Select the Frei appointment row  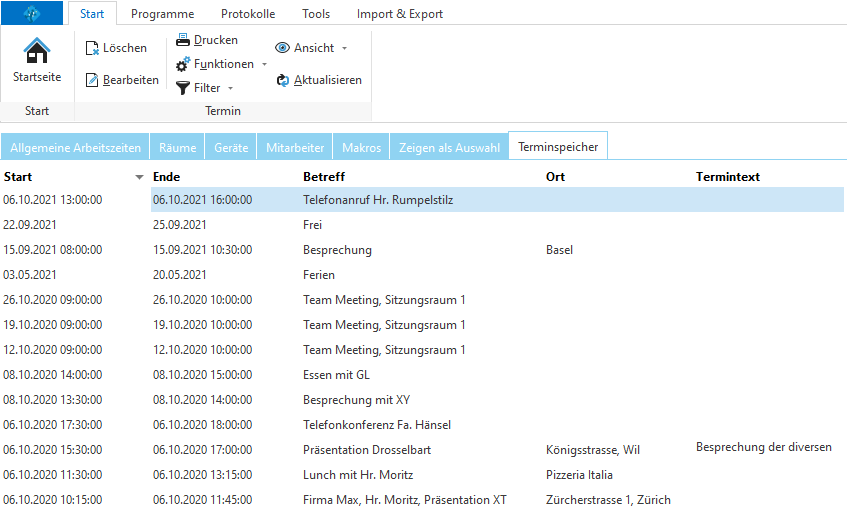422,225
